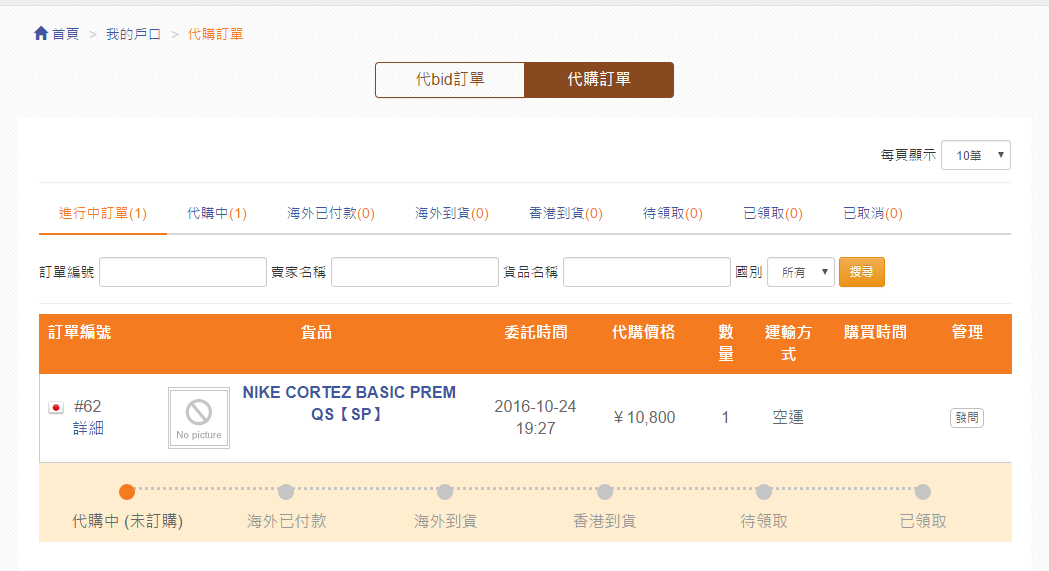The height and width of the screenshot is (571, 1049).
Task: Select the 已領取(0) tab
Action: (773, 213)
